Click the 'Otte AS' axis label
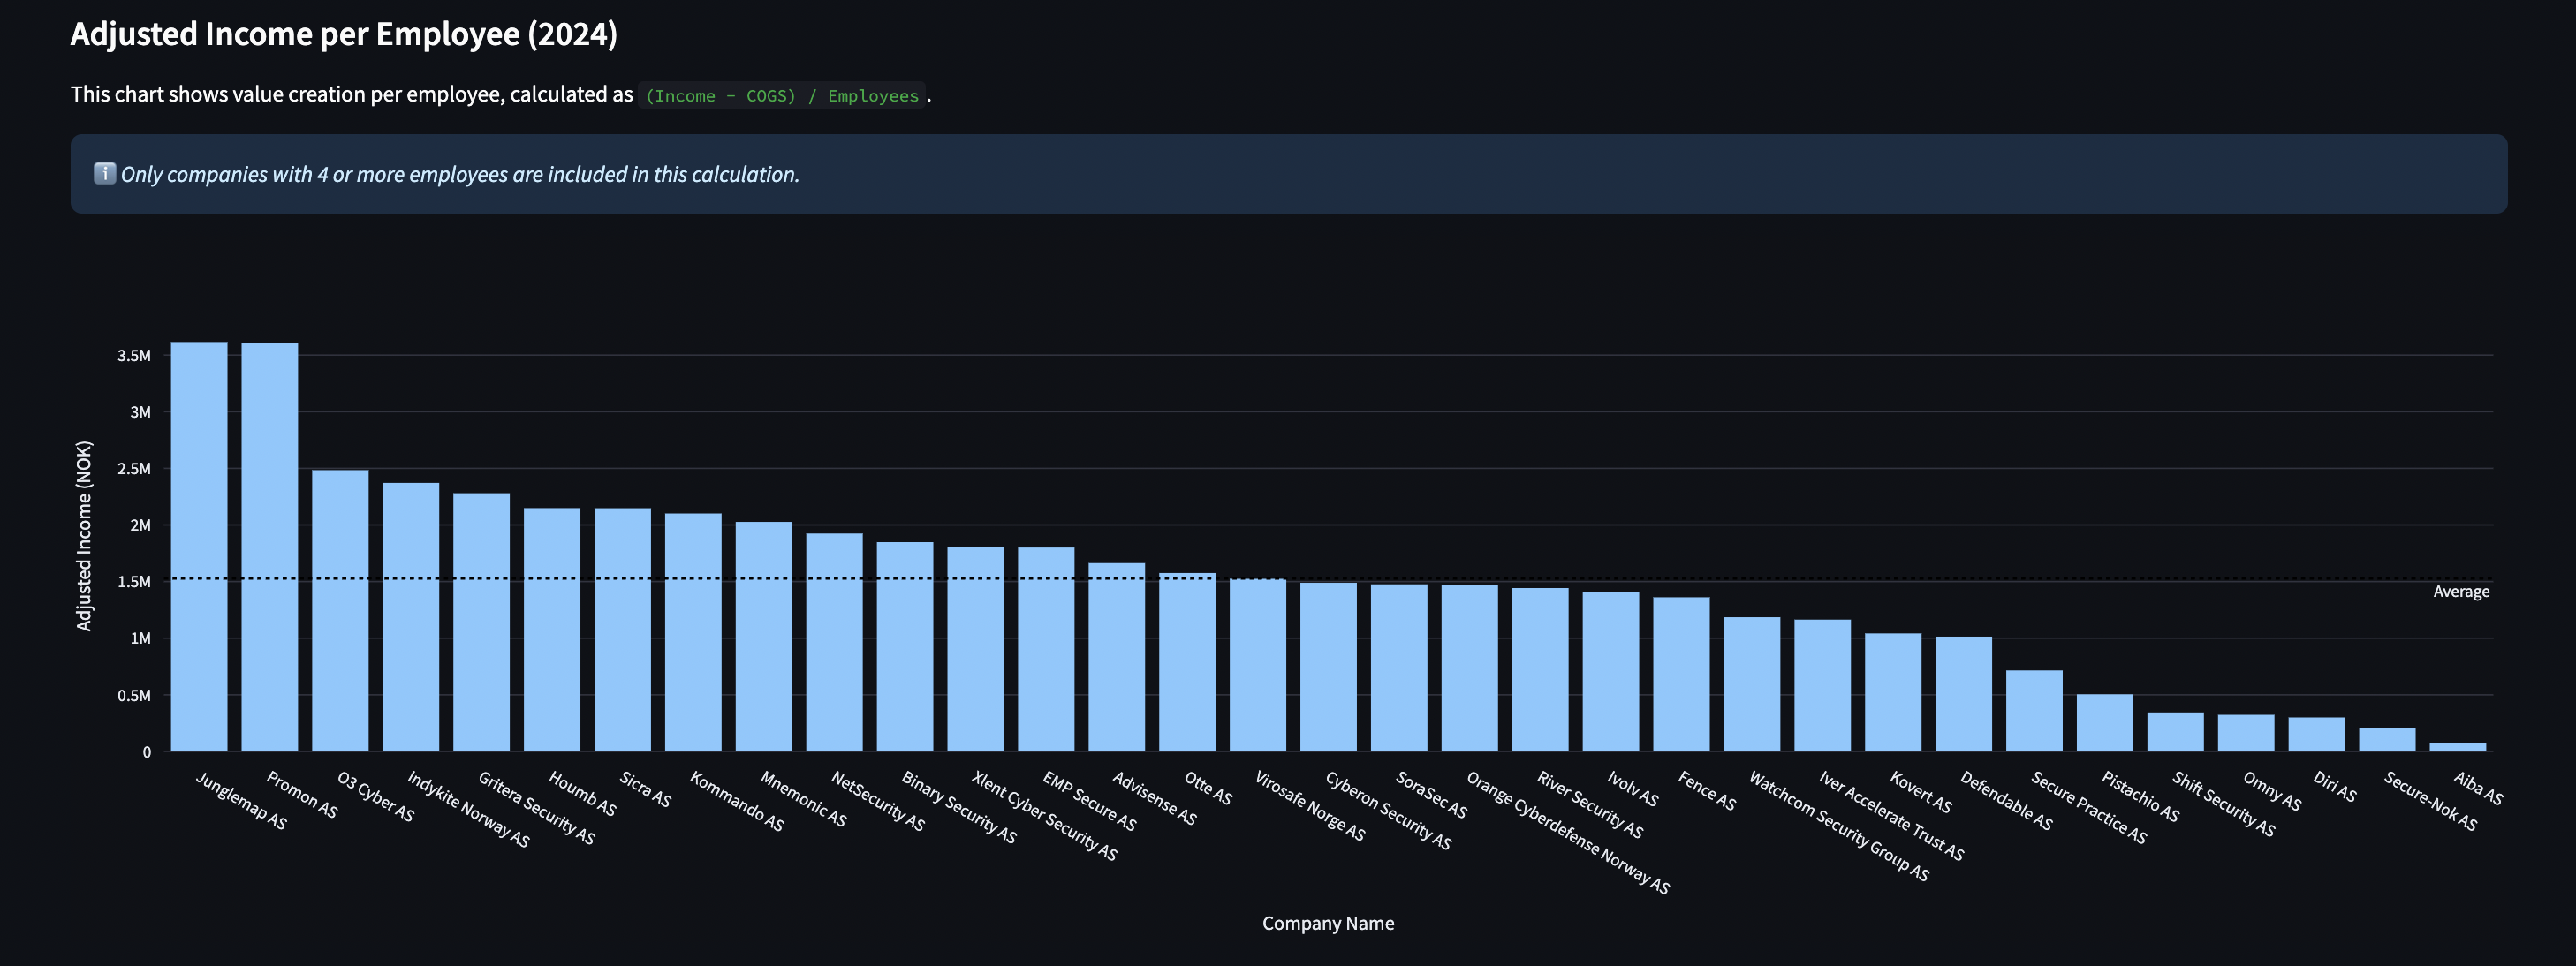The image size is (2576, 966). pyautogui.click(x=1208, y=788)
